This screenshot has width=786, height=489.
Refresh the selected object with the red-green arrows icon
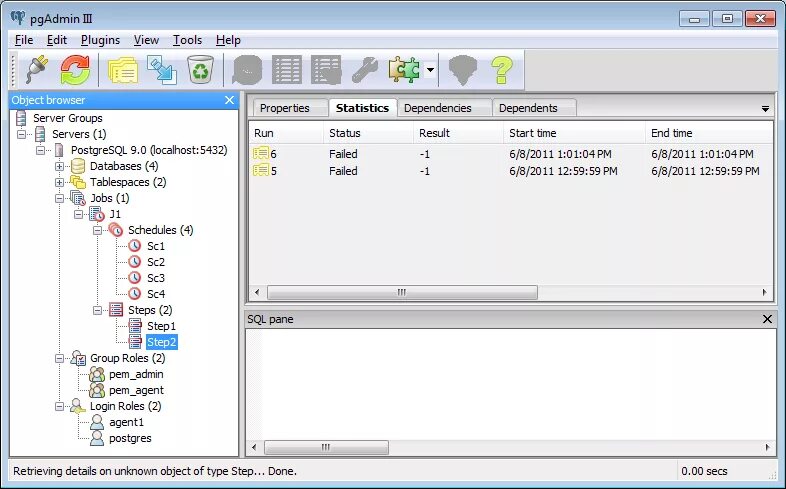click(x=75, y=70)
